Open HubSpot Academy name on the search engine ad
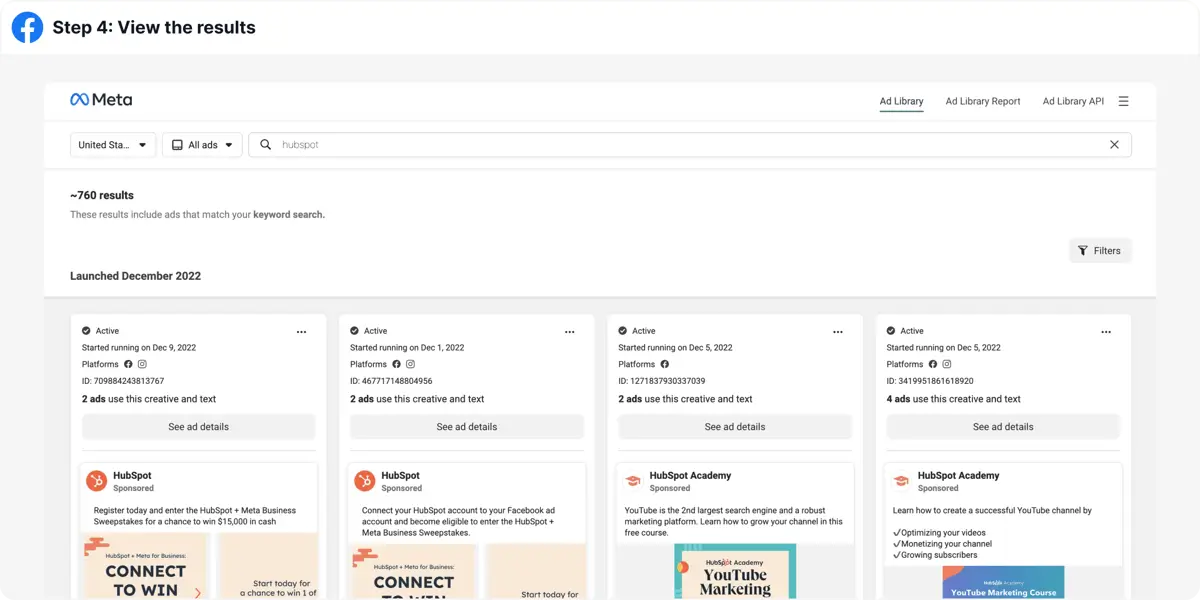The image size is (1200, 600). coord(690,476)
